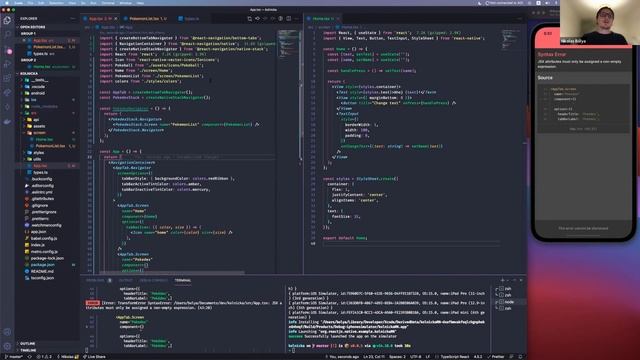Open the Accounts icon in activity bar
Image resolution: width=640 pixels, height=360 pixels.
(7, 332)
